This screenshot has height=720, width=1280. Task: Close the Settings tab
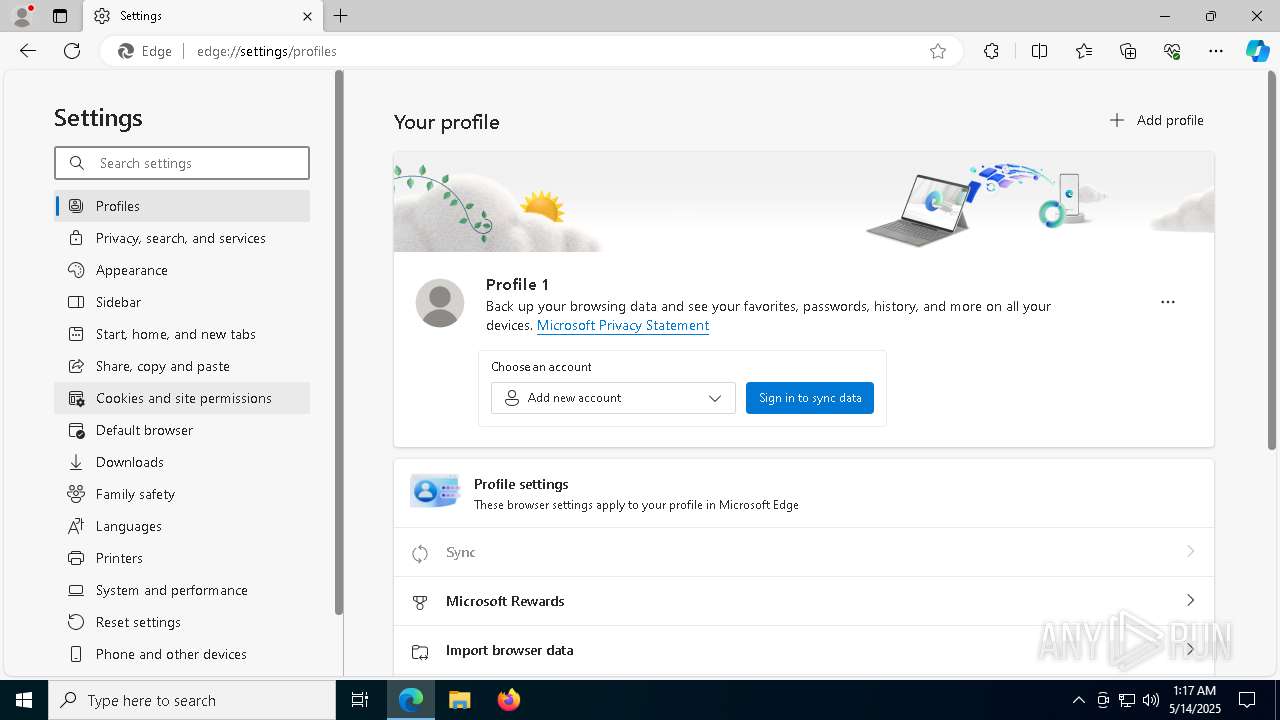pyautogui.click(x=307, y=16)
